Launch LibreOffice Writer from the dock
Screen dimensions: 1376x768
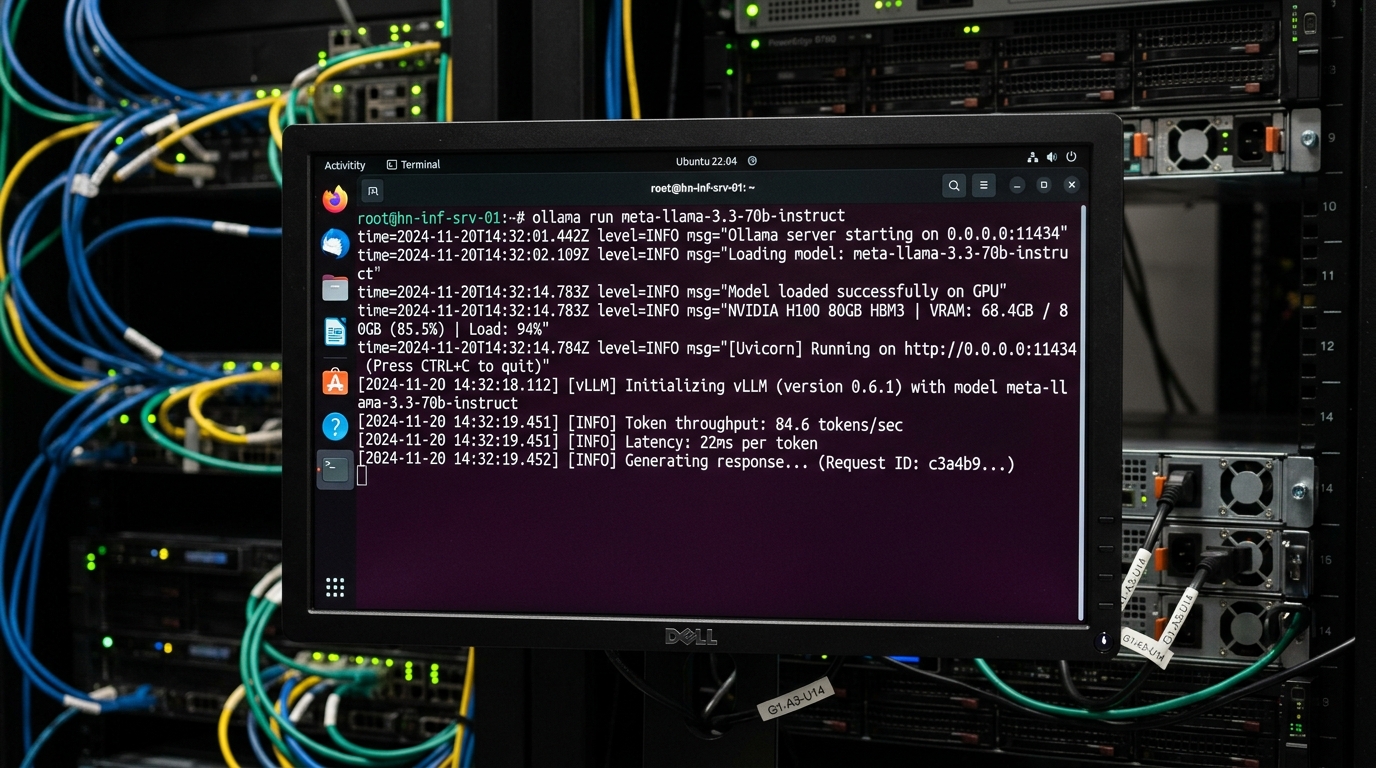pos(335,332)
